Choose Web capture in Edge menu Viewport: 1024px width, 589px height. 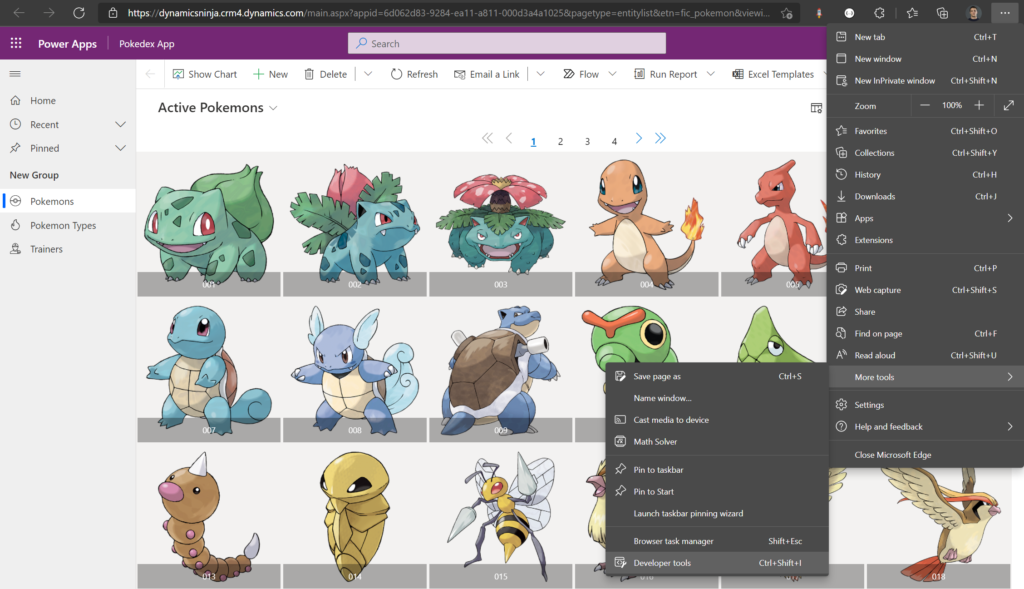click(x=925, y=290)
